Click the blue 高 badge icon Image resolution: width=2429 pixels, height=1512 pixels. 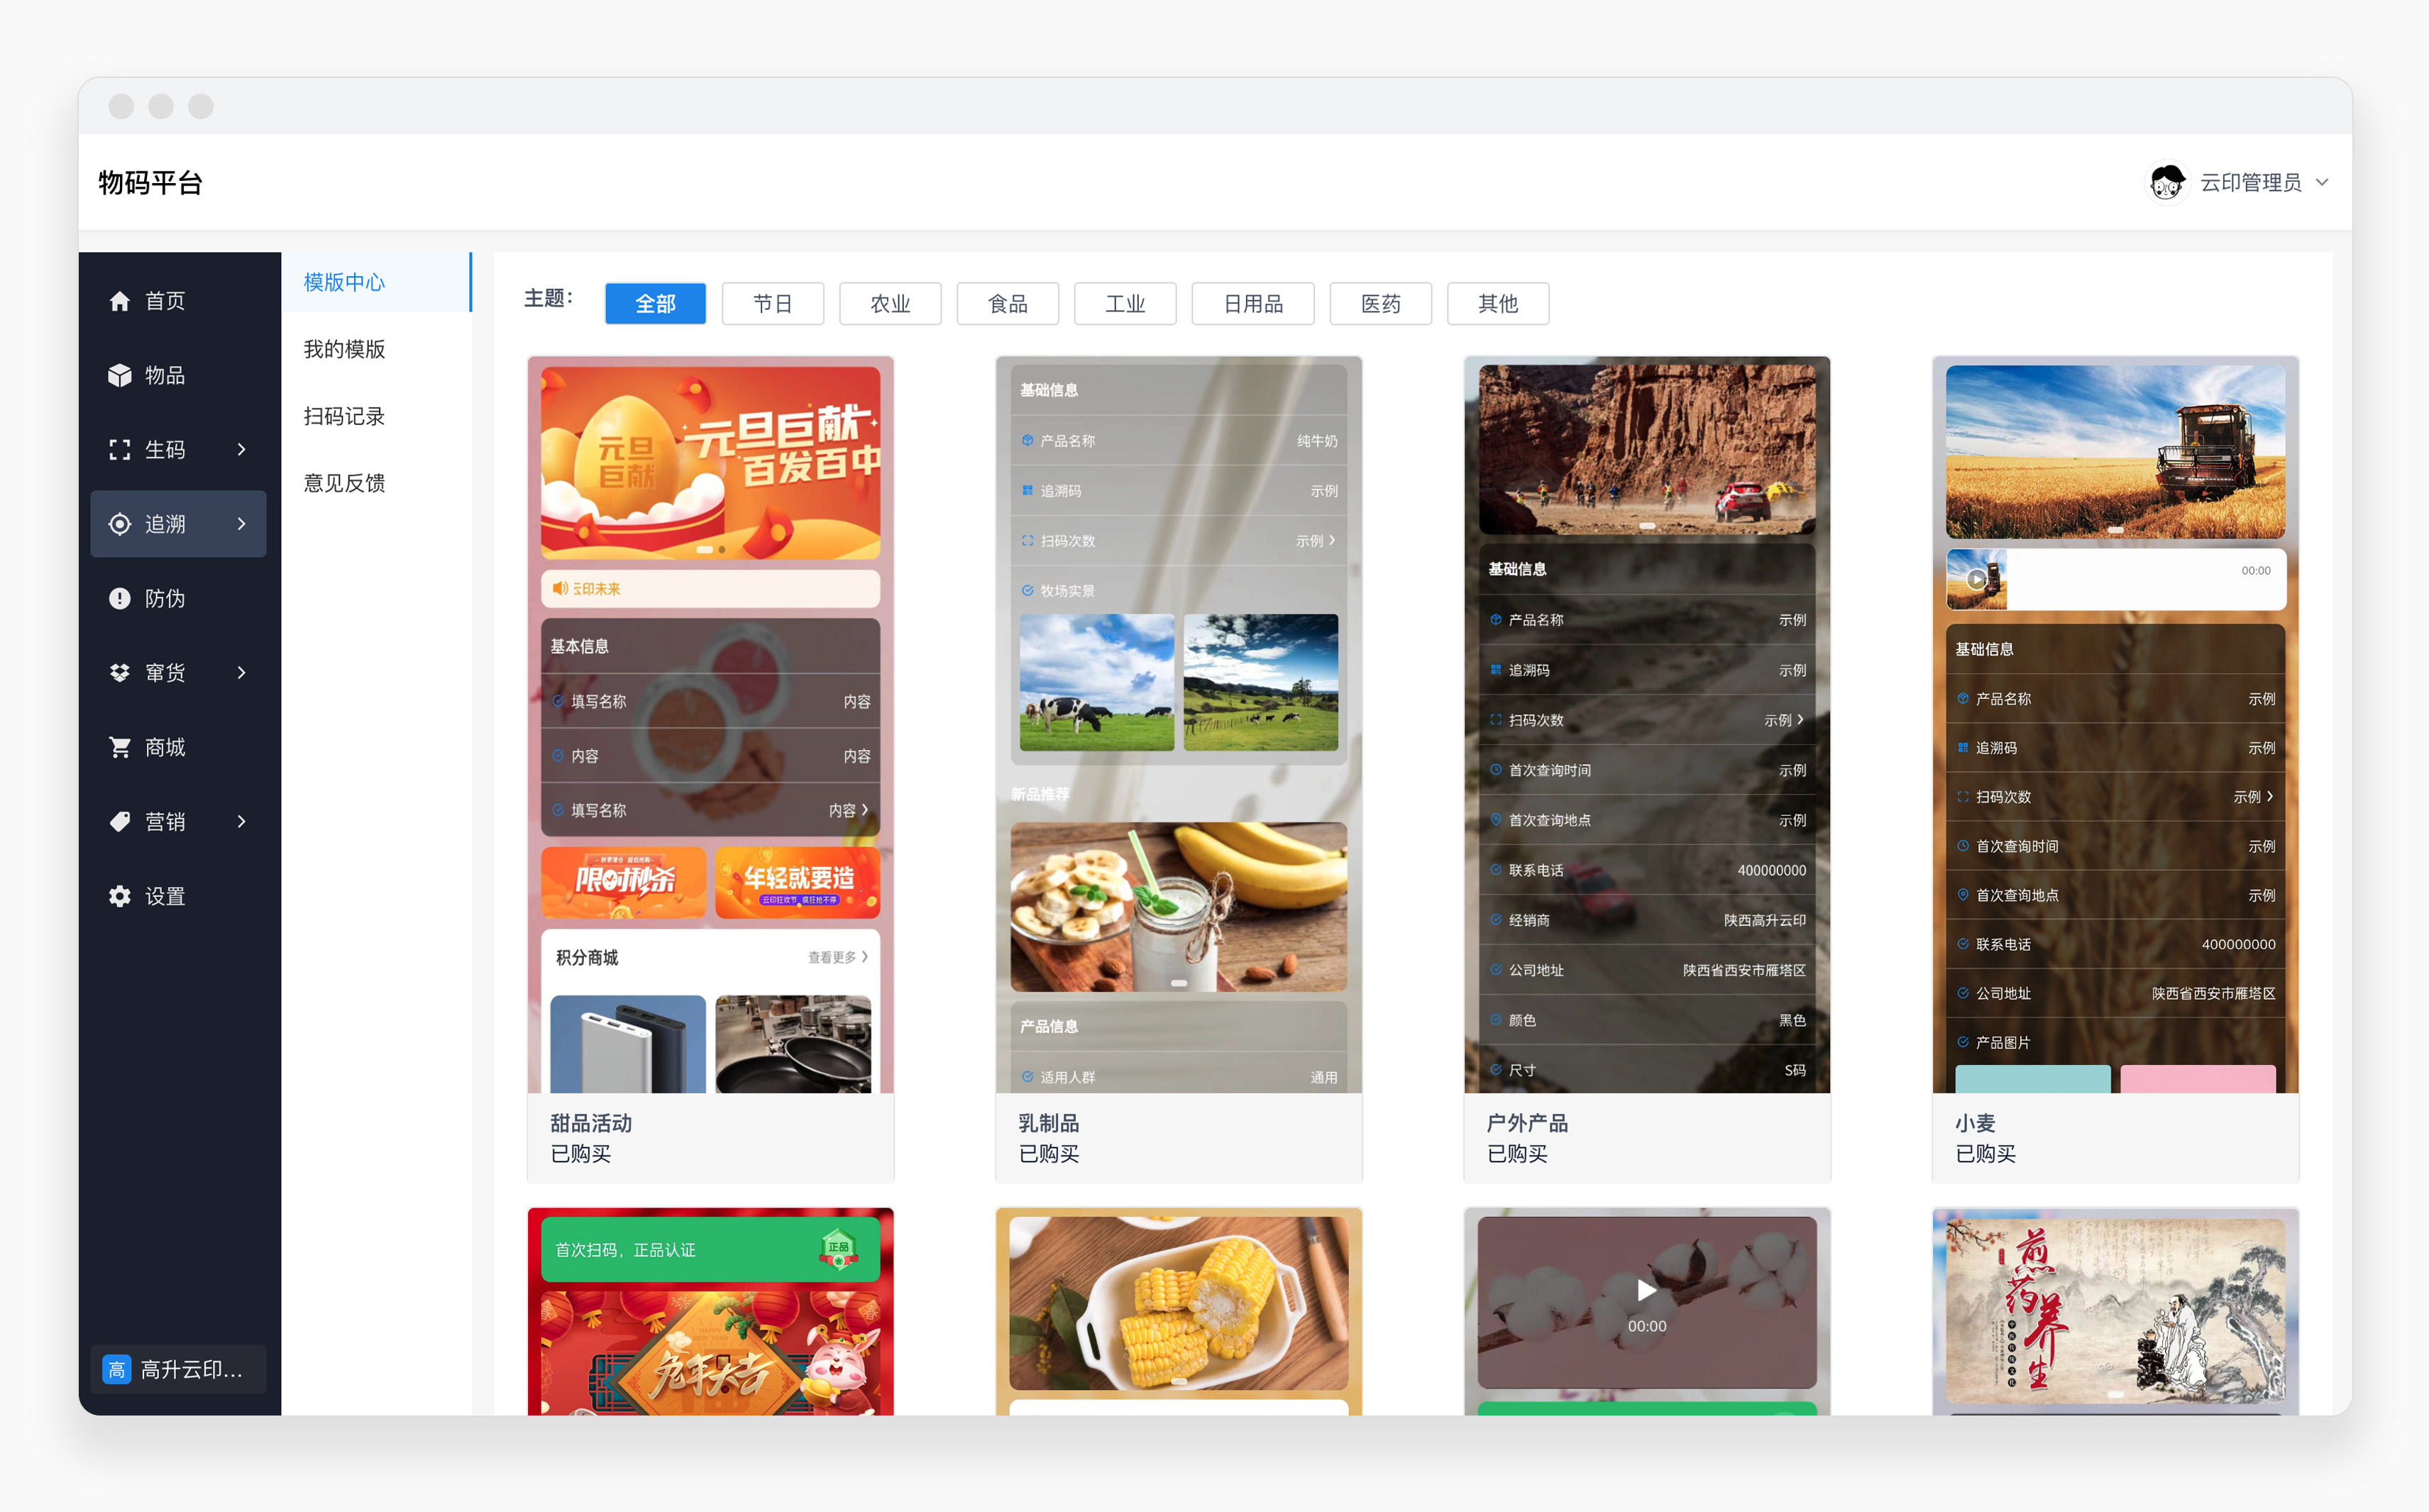(117, 1369)
